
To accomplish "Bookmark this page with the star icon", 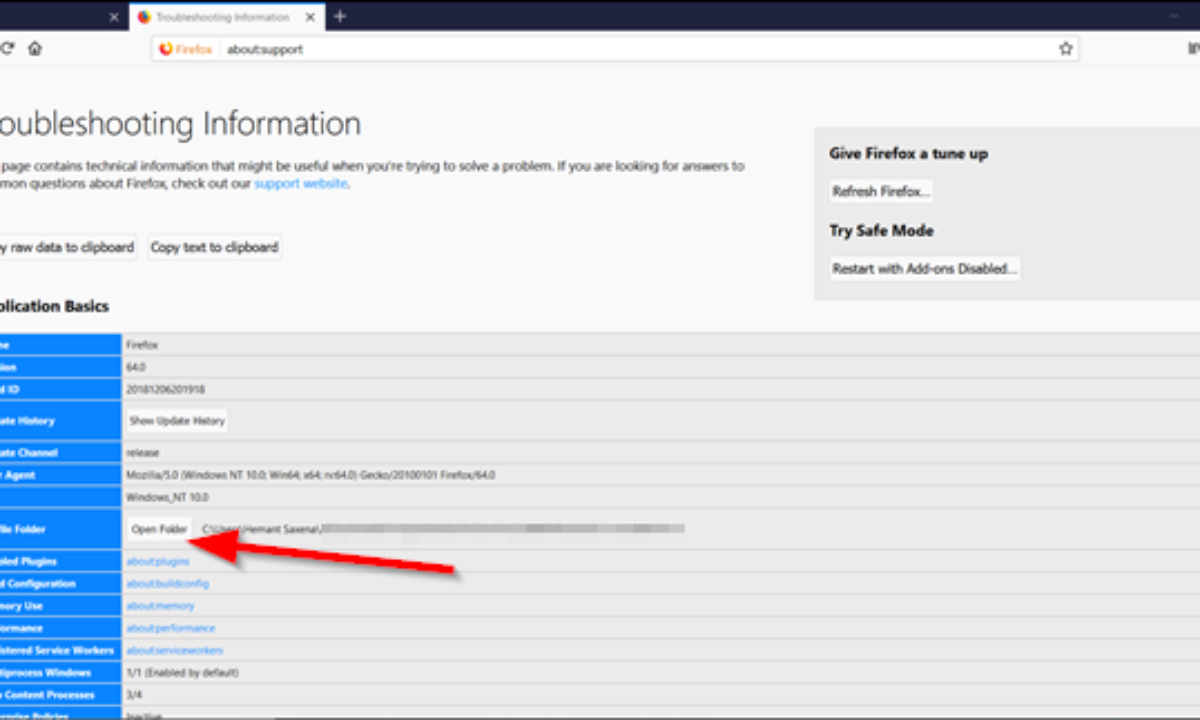I will point(1065,48).
